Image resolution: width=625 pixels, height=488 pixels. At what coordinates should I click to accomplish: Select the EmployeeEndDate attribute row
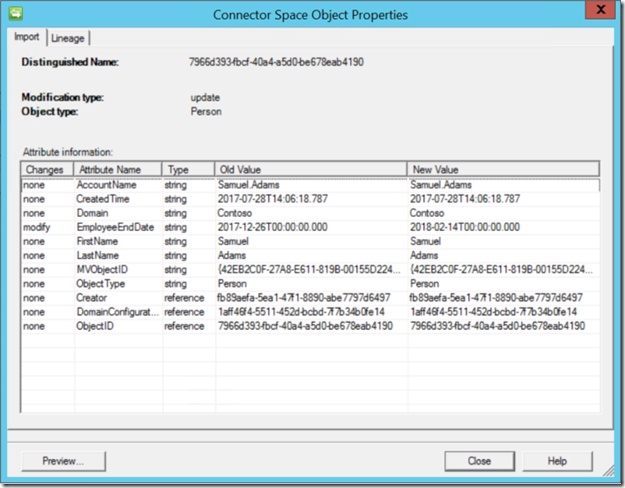311,227
